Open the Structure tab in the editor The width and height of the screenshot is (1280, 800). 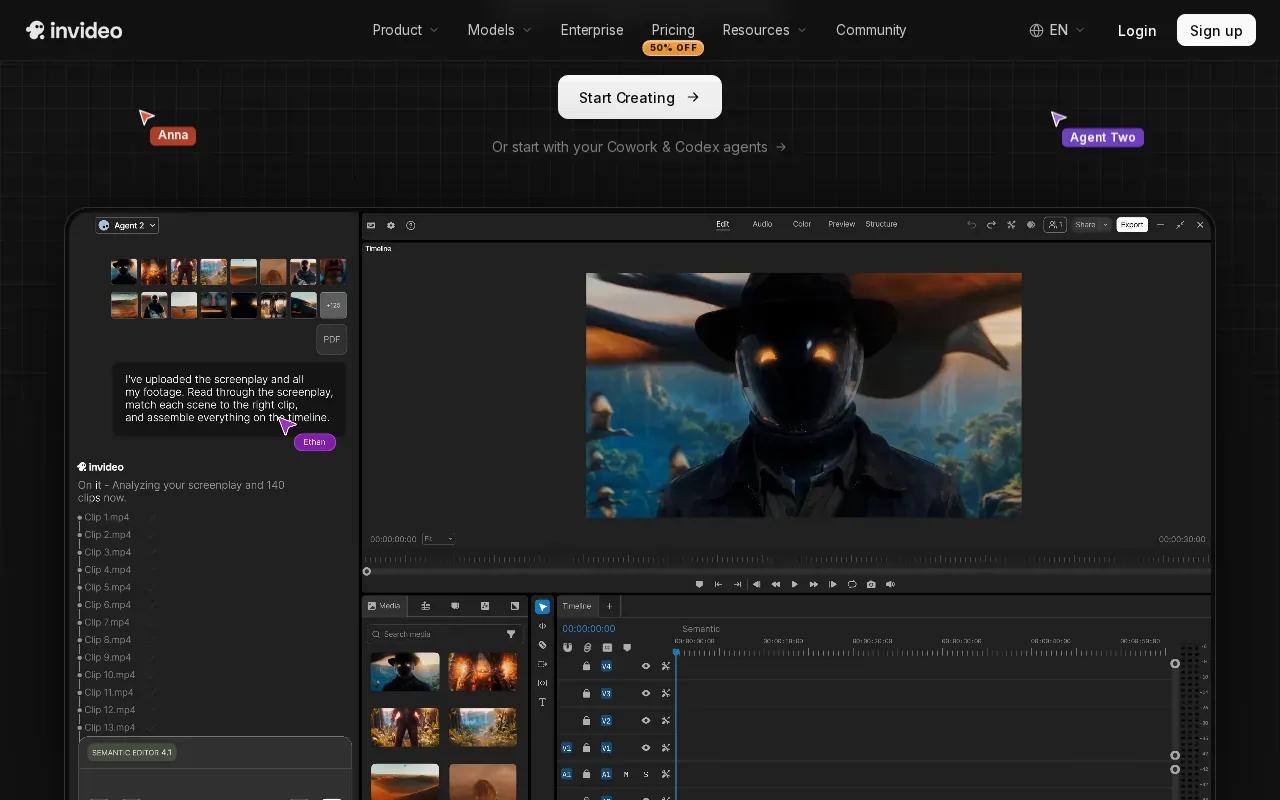click(881, 224)
